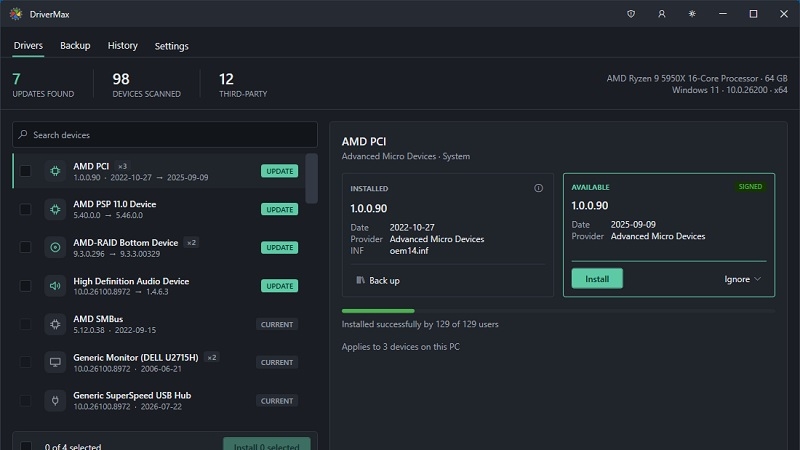Click 'Installed successfully by 129 of 129 users'
Screen dimensions: 800x450
coord(420,324)
